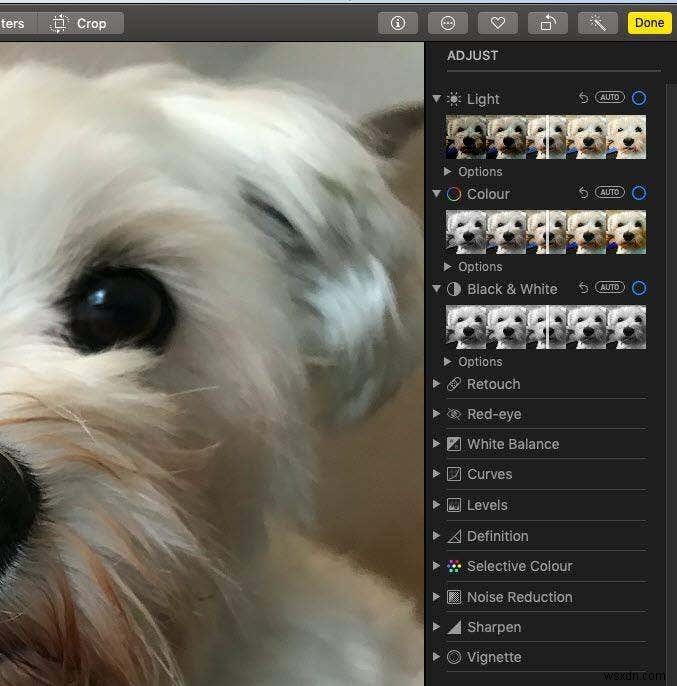Expand the Sharpen section triangle
Viewport: 677px width, 686px height.
[x=436, y=626]
